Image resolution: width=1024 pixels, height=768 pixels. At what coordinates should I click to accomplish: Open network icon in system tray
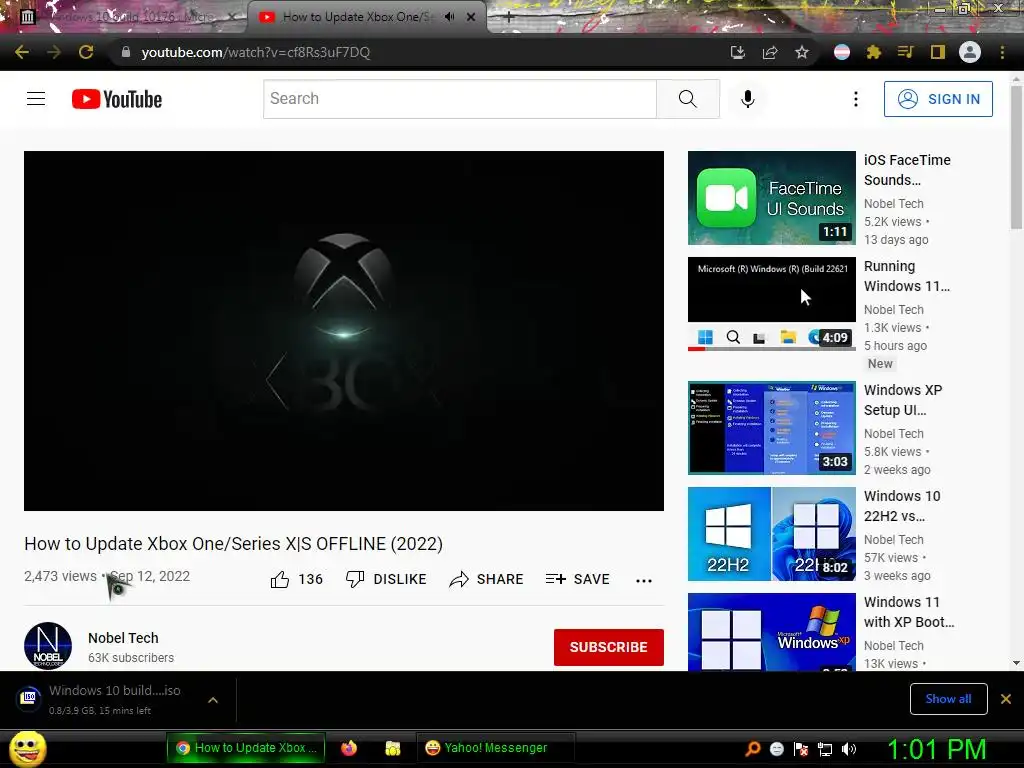(x=825, y=749)
